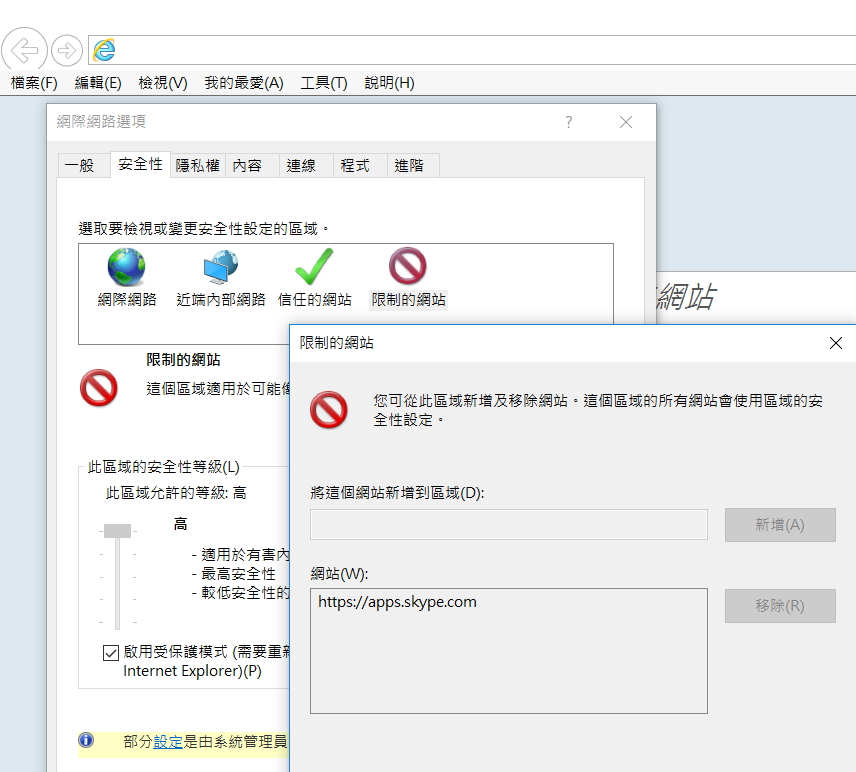Open the 檢視(V) menu

tap(163, 82)
